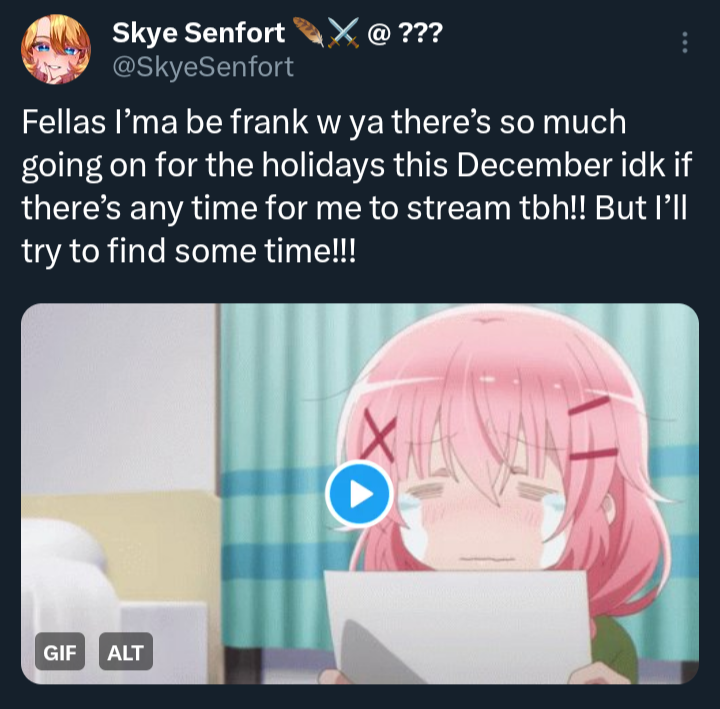Screen dimensions: 720x709
Task: Click the white paper held in the GIF
Action: click(457, 627)
